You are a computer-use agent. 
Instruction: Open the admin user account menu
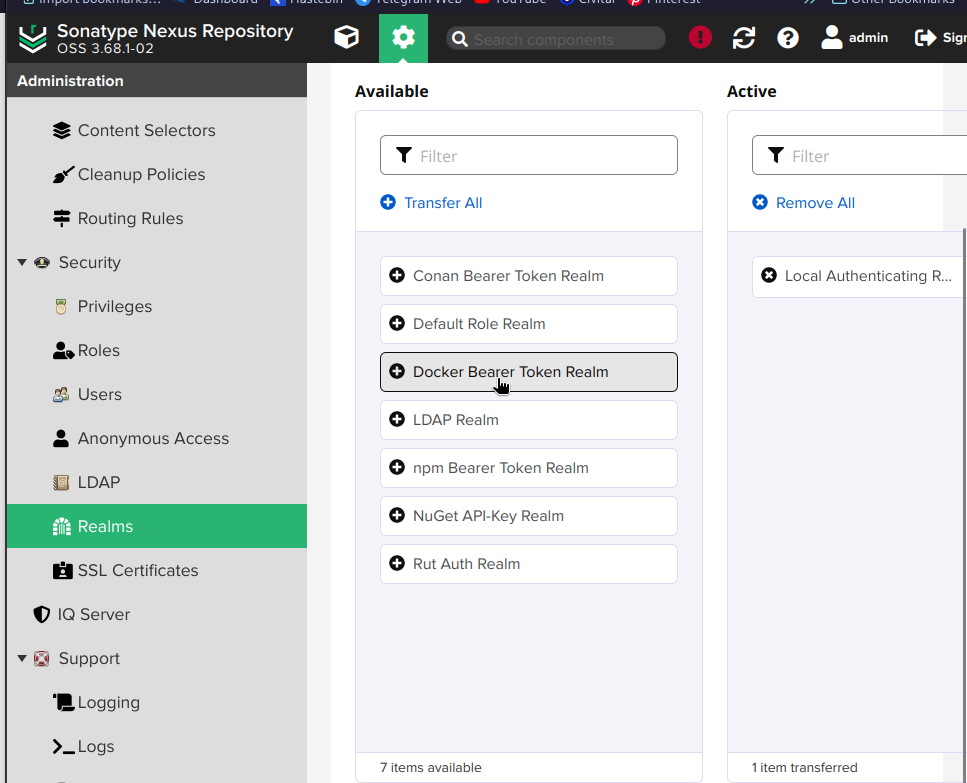[854, 38]
